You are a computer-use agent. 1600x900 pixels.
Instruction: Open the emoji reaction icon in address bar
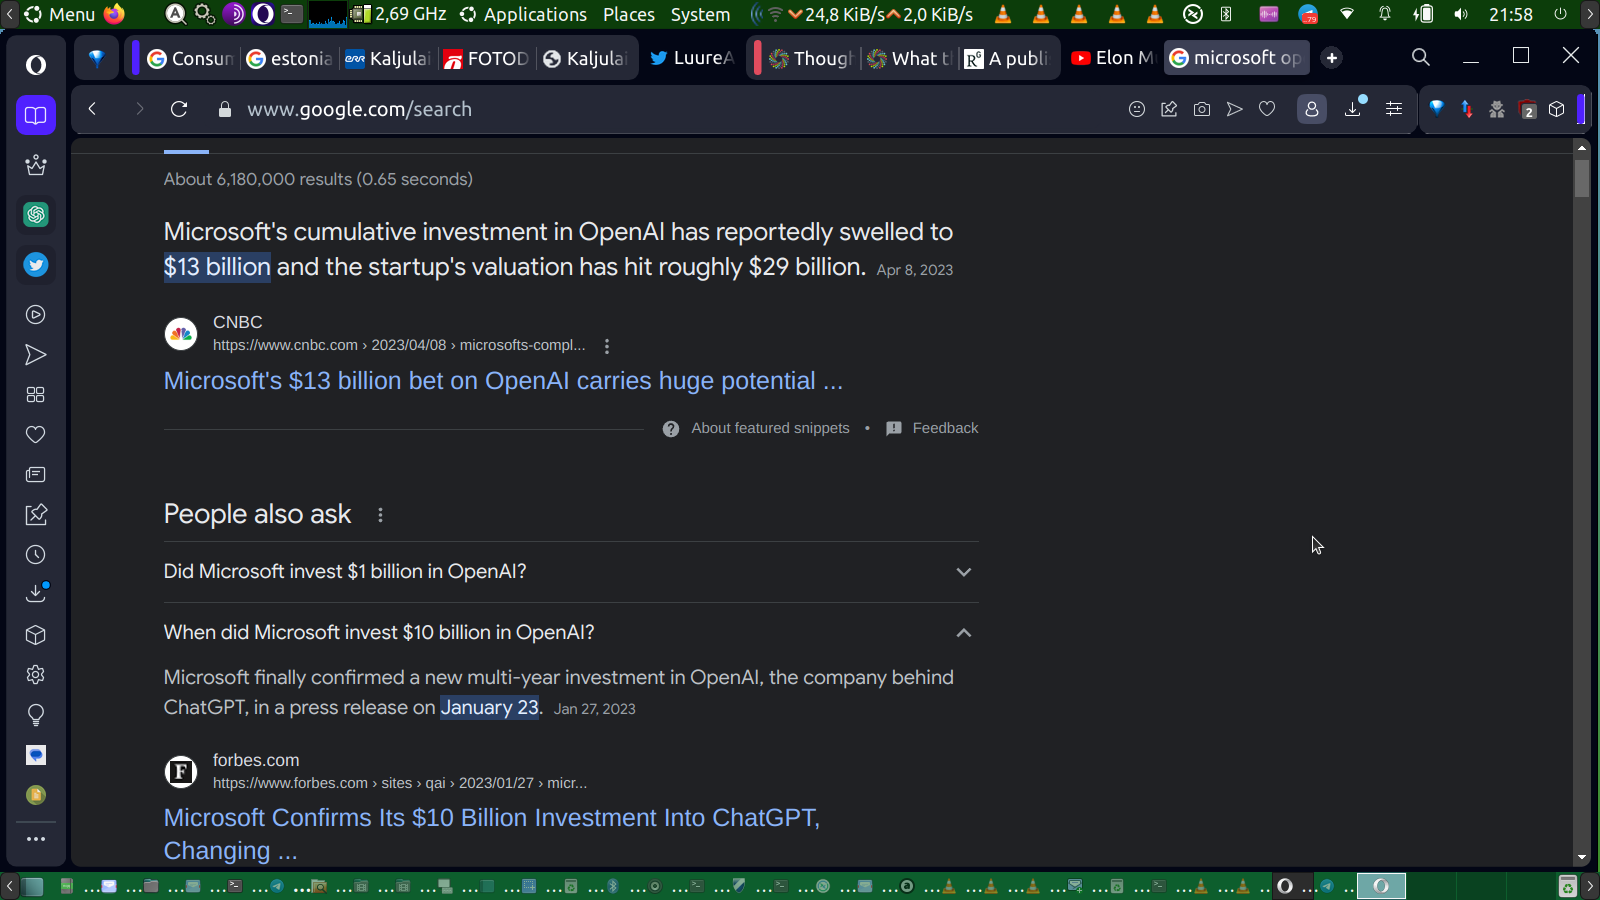[x=1137, y=109]
